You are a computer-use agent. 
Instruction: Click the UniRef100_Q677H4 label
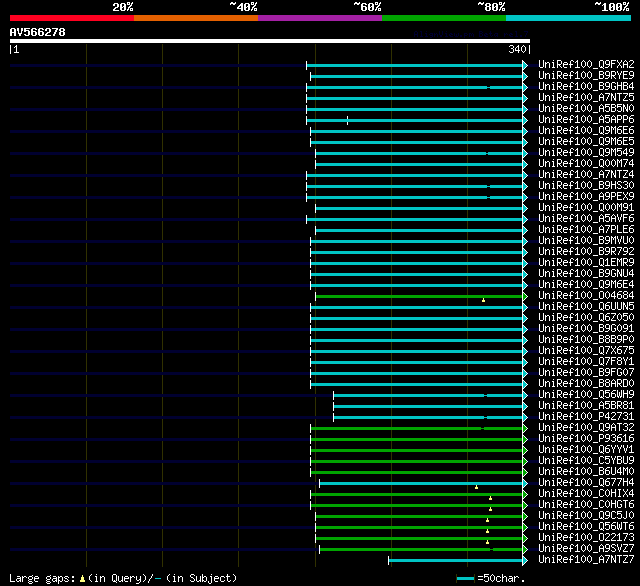click(586, 483)
